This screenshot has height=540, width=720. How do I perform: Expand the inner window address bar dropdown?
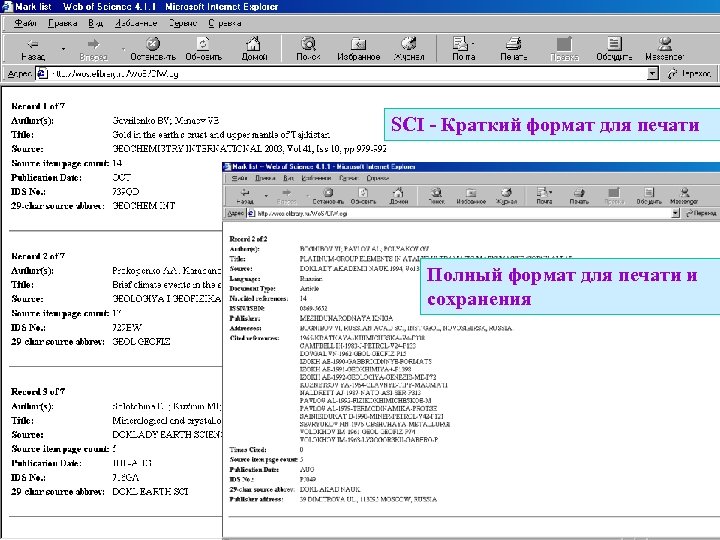675,213
